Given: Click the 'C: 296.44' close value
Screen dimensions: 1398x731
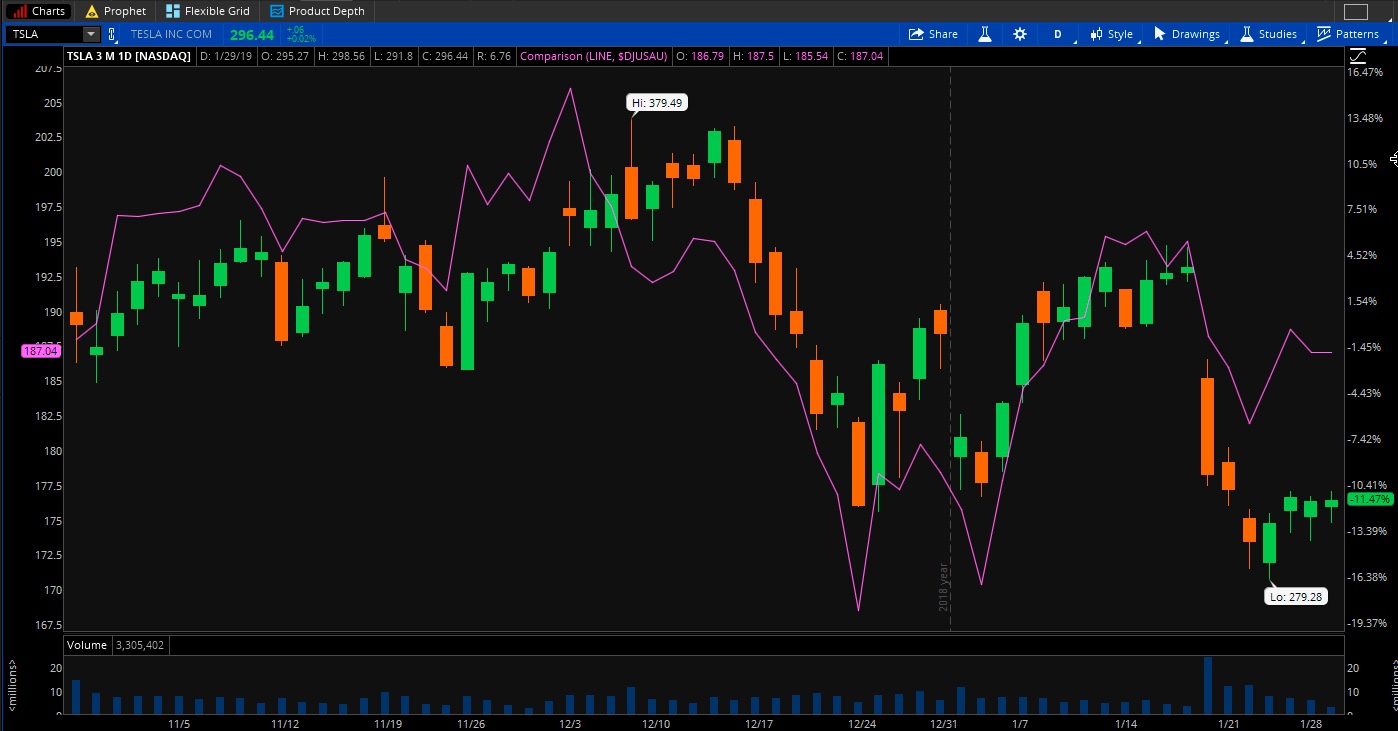Looking at the screenshot, I should click(445, 56).
